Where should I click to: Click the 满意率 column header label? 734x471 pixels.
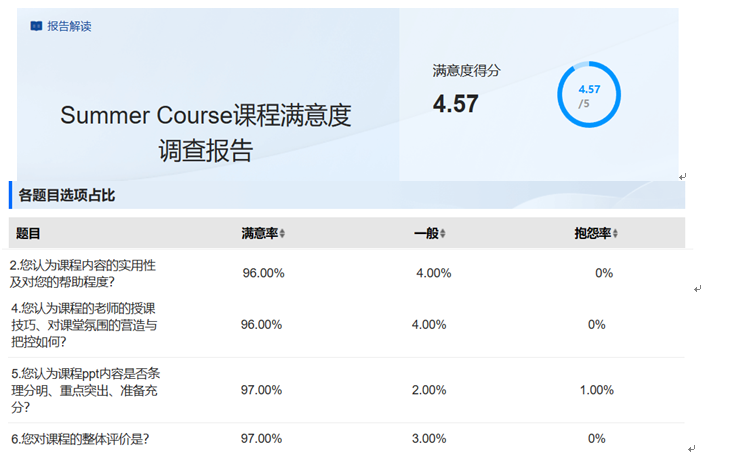coord(259,233)
